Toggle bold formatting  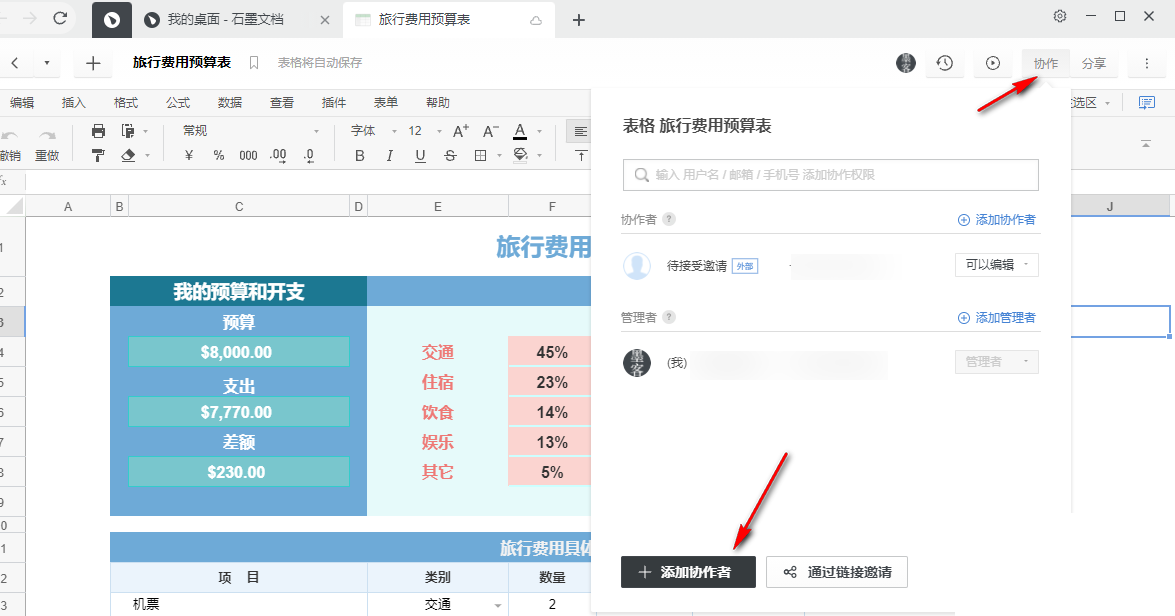360,155
